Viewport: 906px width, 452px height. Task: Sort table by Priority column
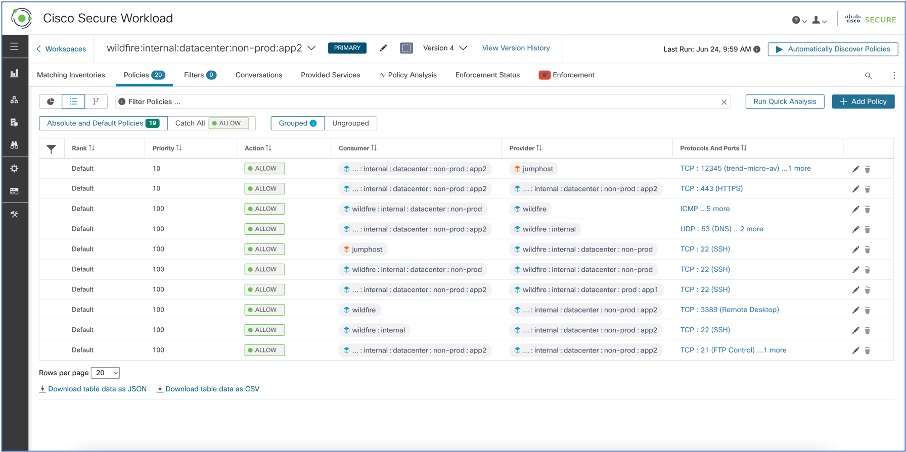(x=168, y=149)
